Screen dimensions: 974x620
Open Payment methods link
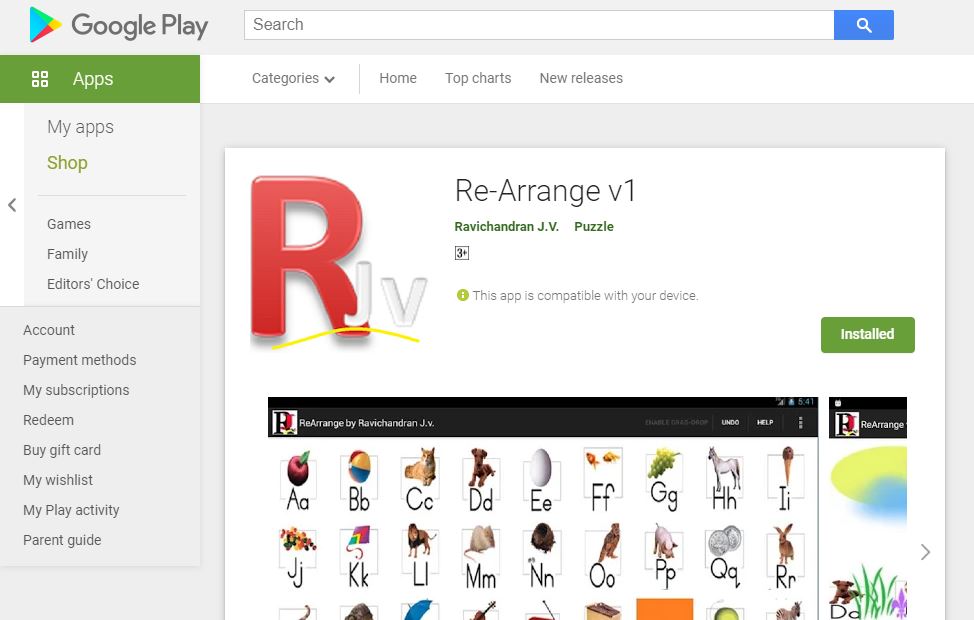tap(80, 360)
